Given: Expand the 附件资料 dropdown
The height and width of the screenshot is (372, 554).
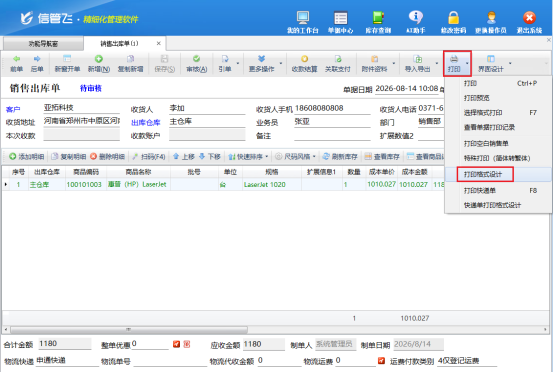Looking at the screenshot, I should tap(394, 64).
